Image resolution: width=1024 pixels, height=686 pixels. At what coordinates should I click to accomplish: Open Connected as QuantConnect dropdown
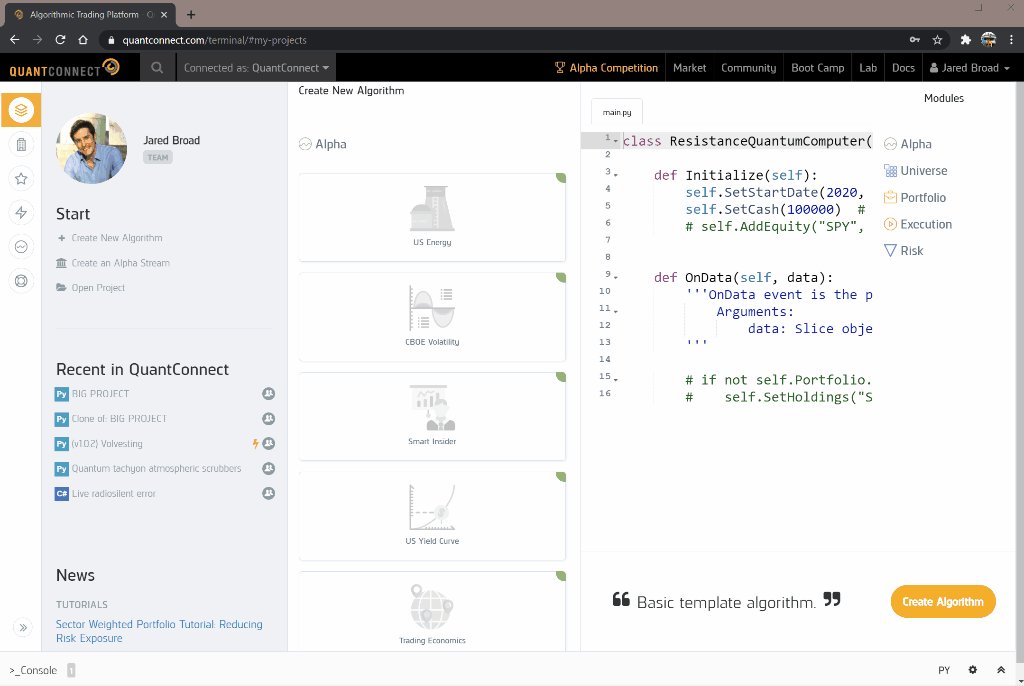[x=256, y=67]
